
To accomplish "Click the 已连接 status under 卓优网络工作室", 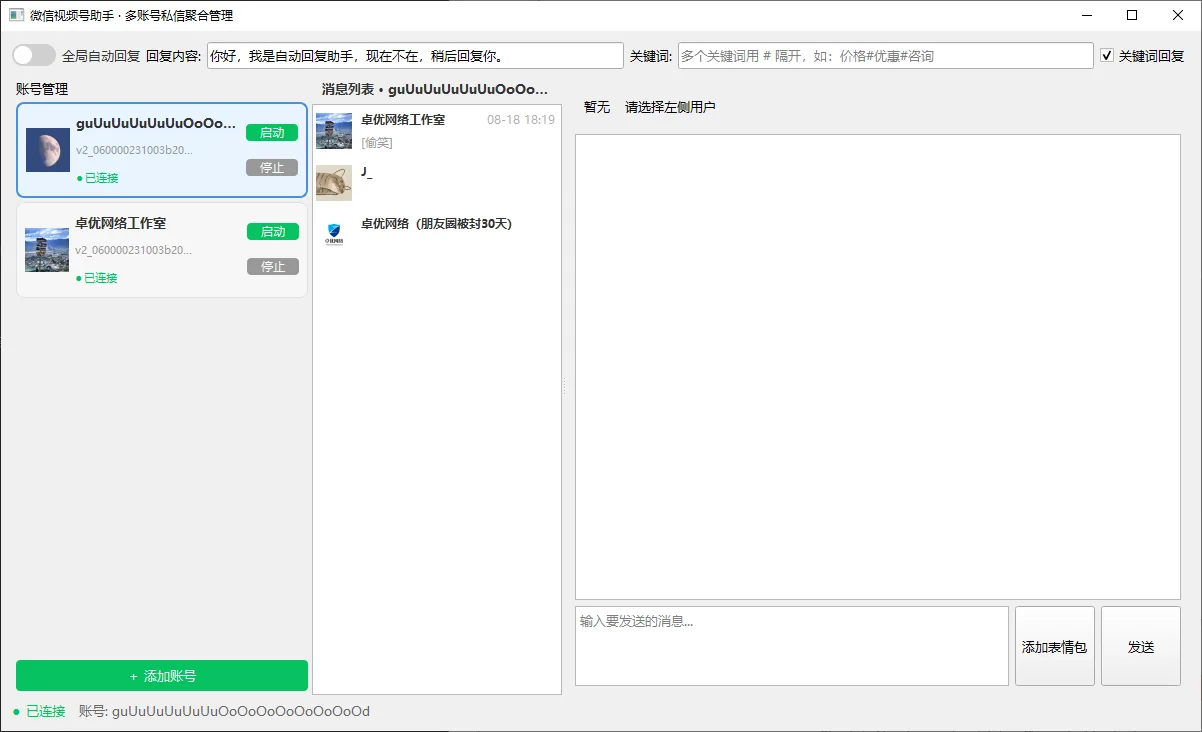I will point(97,278).
